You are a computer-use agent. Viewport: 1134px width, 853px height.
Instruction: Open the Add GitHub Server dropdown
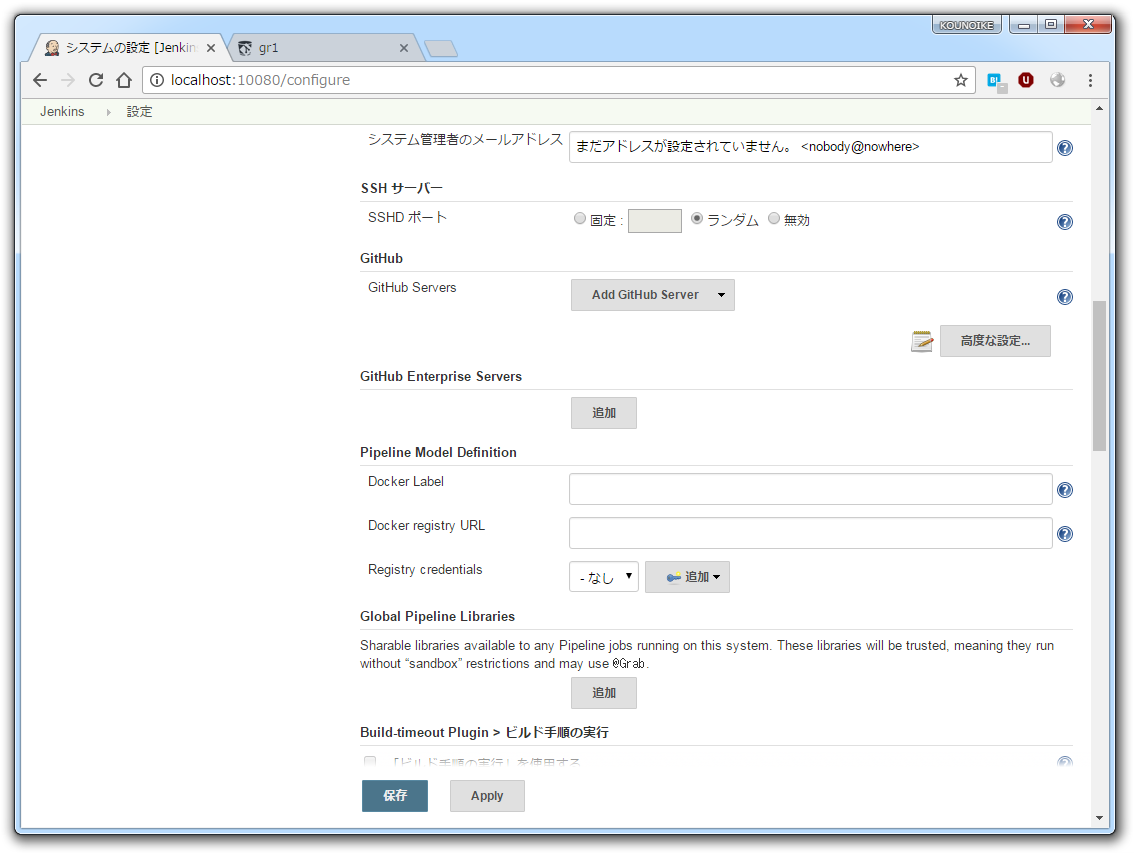[x=652, y=295]
